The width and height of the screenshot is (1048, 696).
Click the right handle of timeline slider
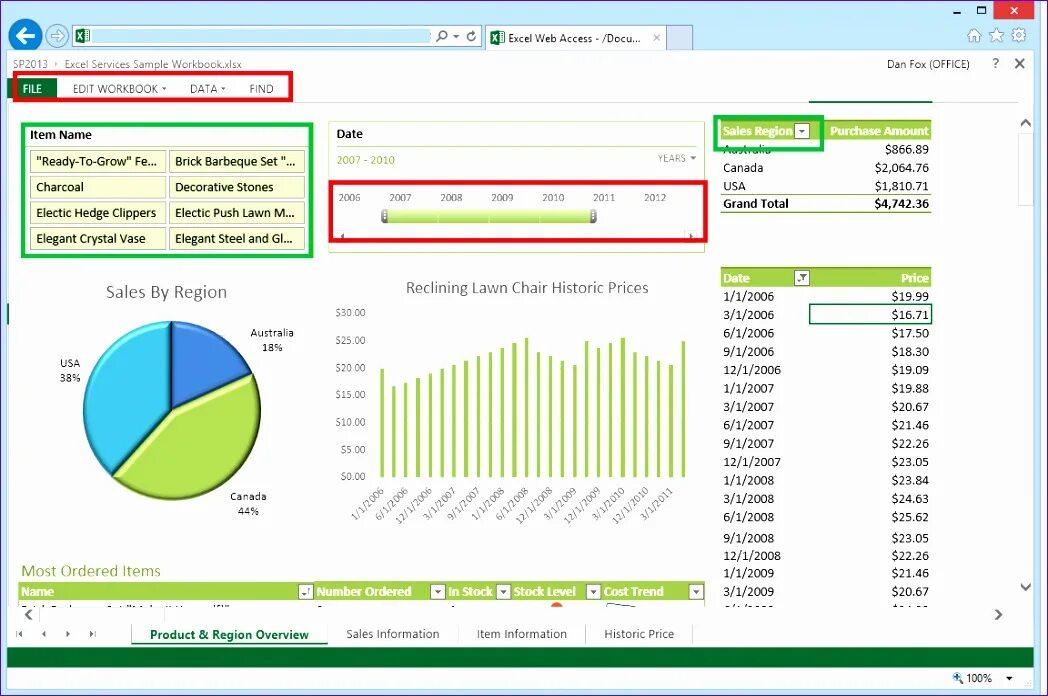(x=593, y=216)
